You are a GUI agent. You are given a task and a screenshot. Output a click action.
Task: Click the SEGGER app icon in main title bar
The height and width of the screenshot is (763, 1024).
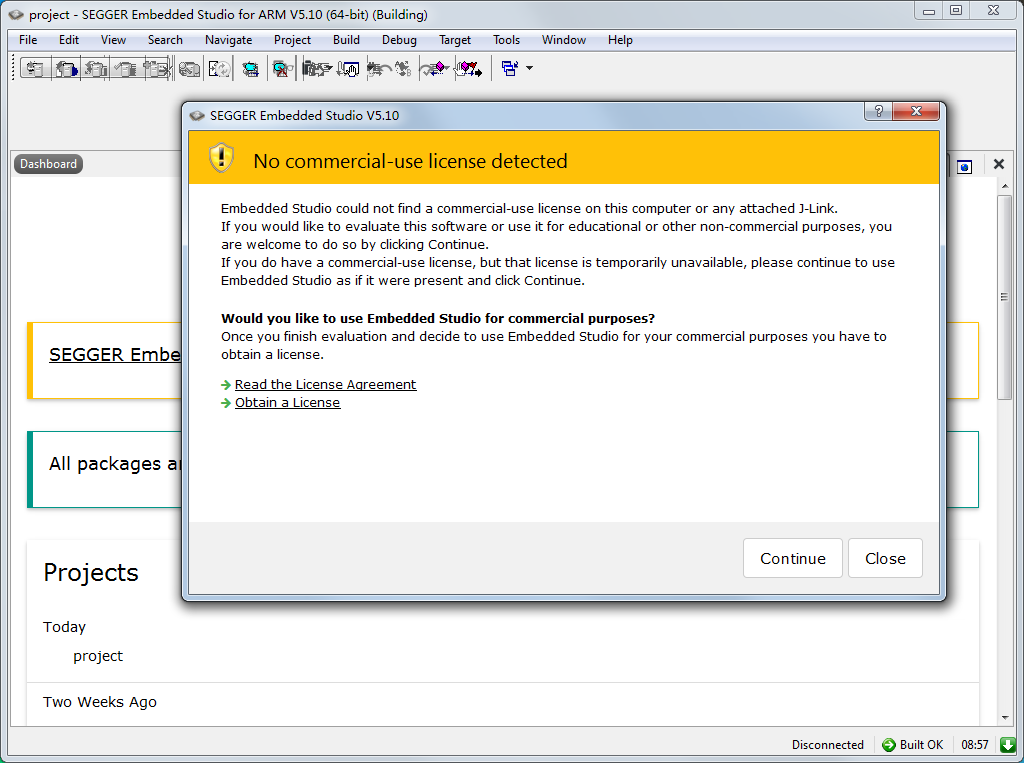16,14
